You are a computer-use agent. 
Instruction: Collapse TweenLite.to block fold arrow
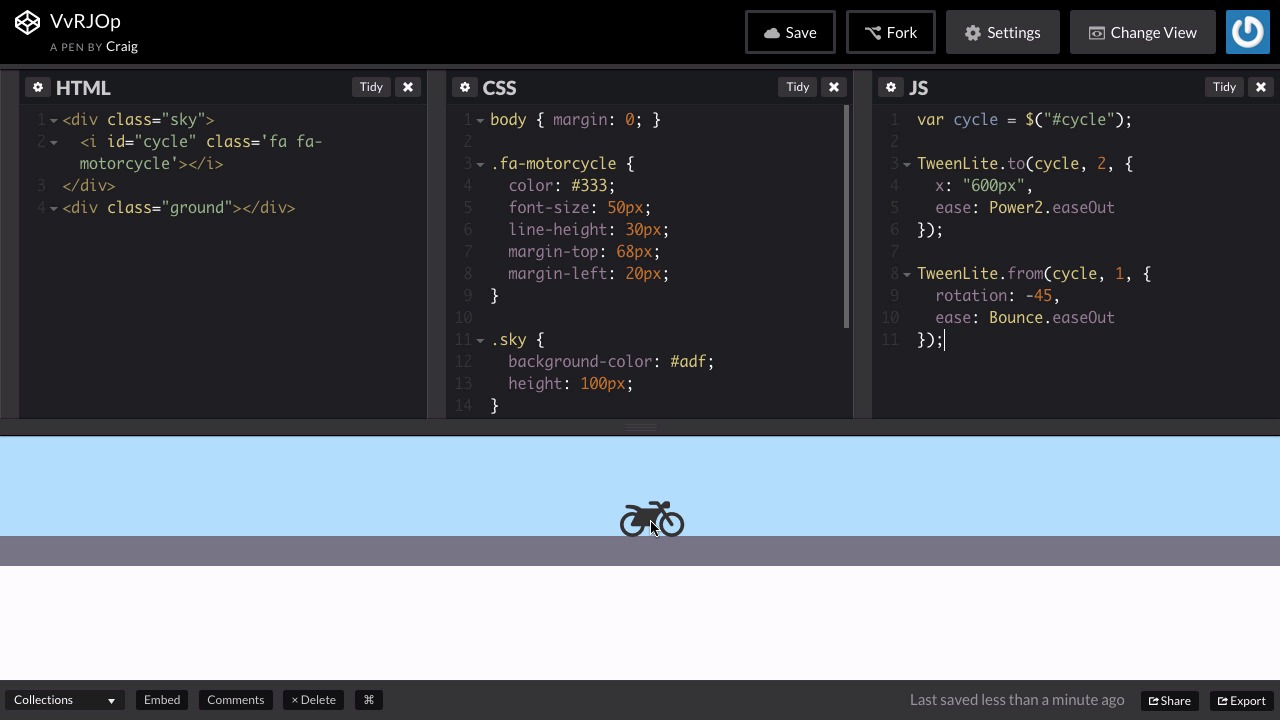(x=907, y=164)
